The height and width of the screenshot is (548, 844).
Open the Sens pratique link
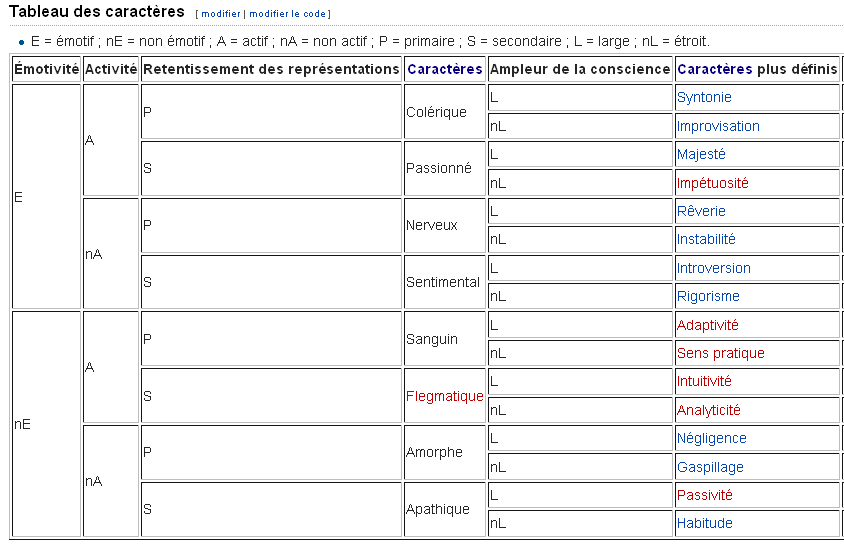[721, 353]
